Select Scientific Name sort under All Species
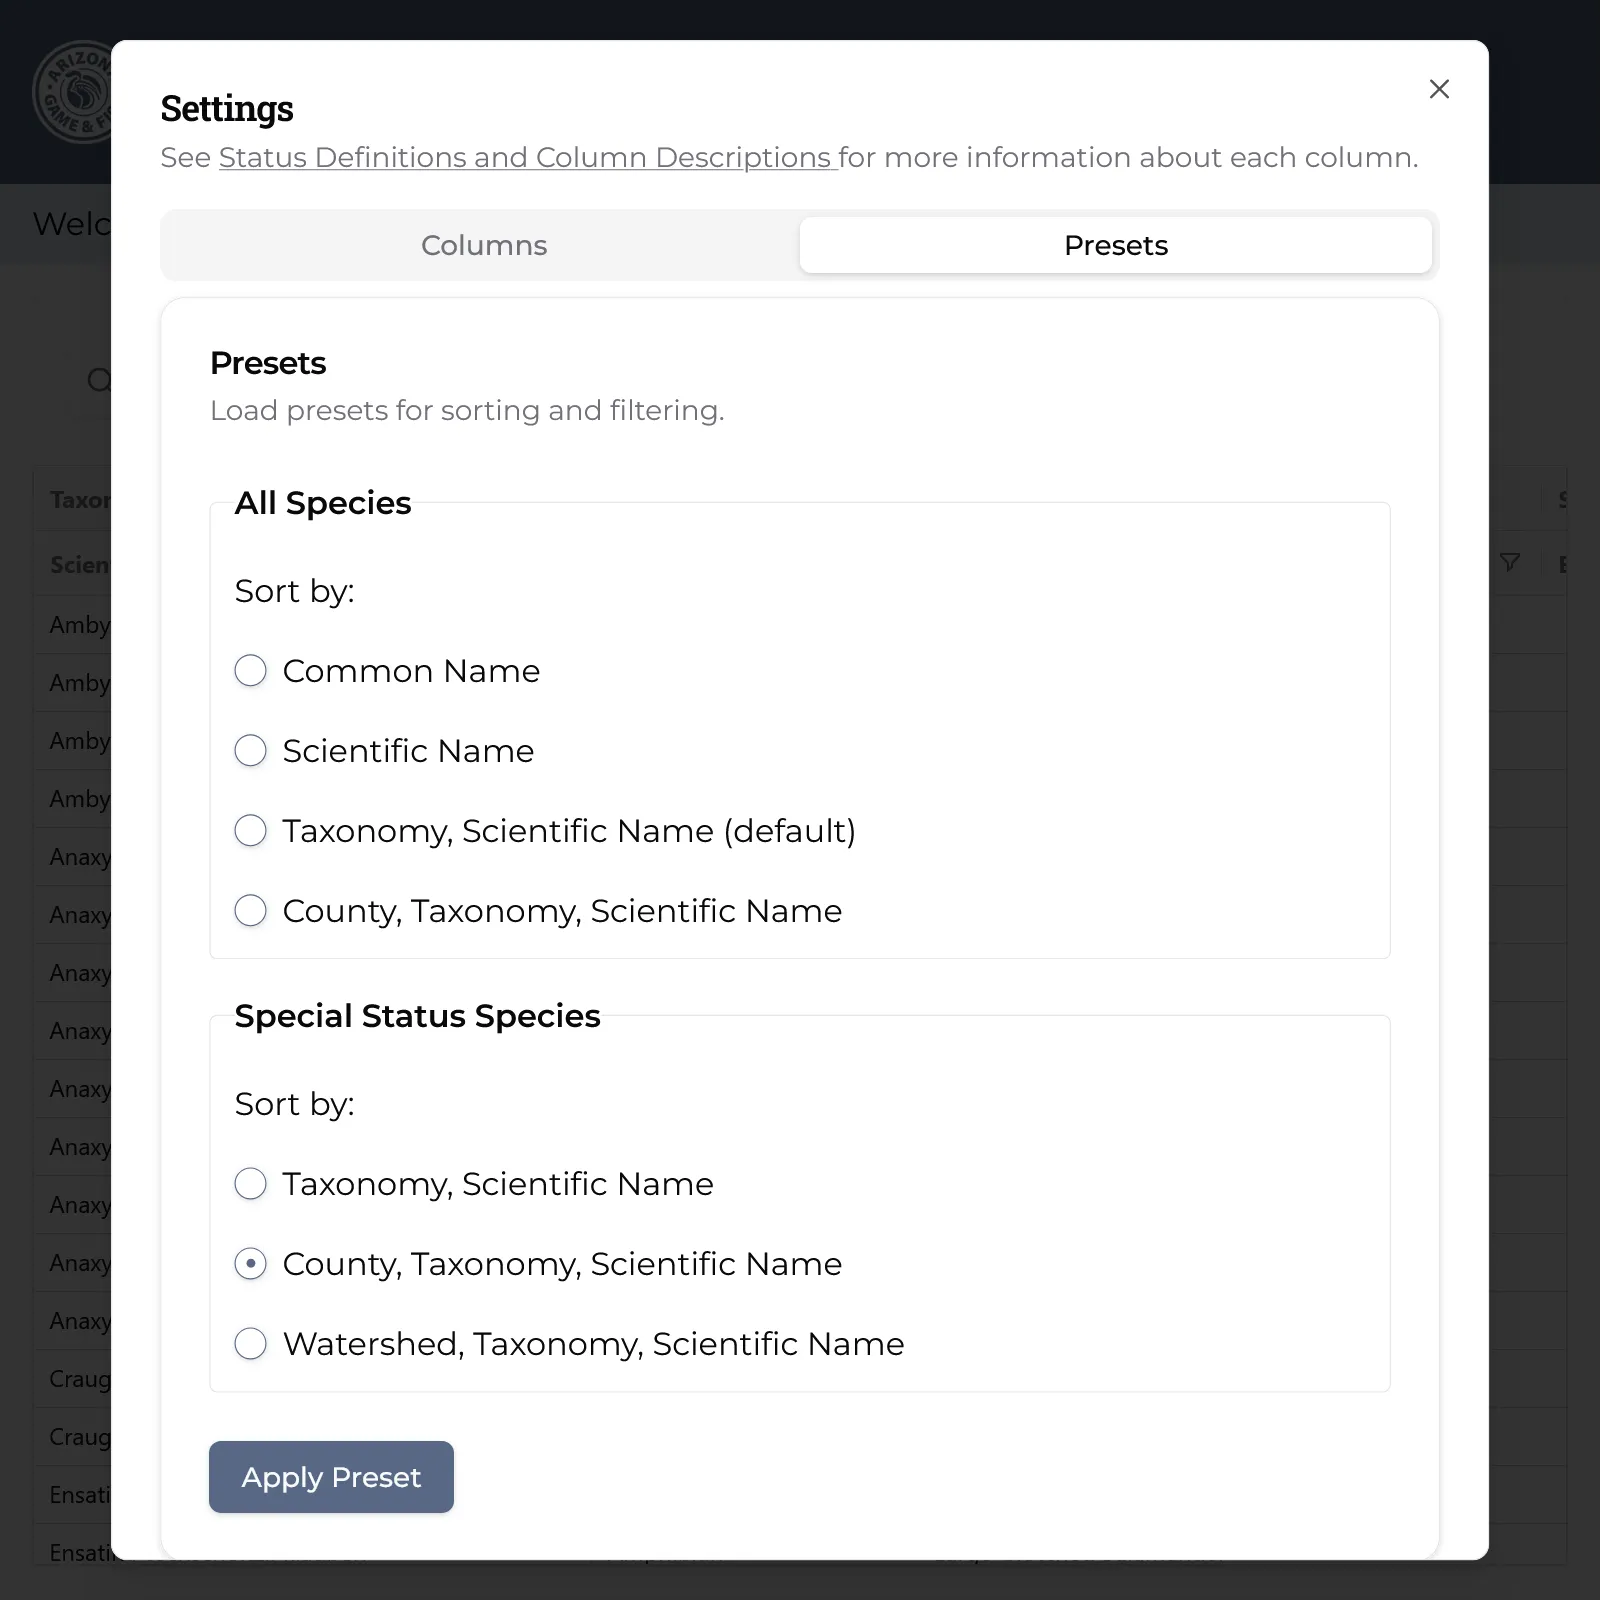The image size is (1602, 1602). pos(251,751)
